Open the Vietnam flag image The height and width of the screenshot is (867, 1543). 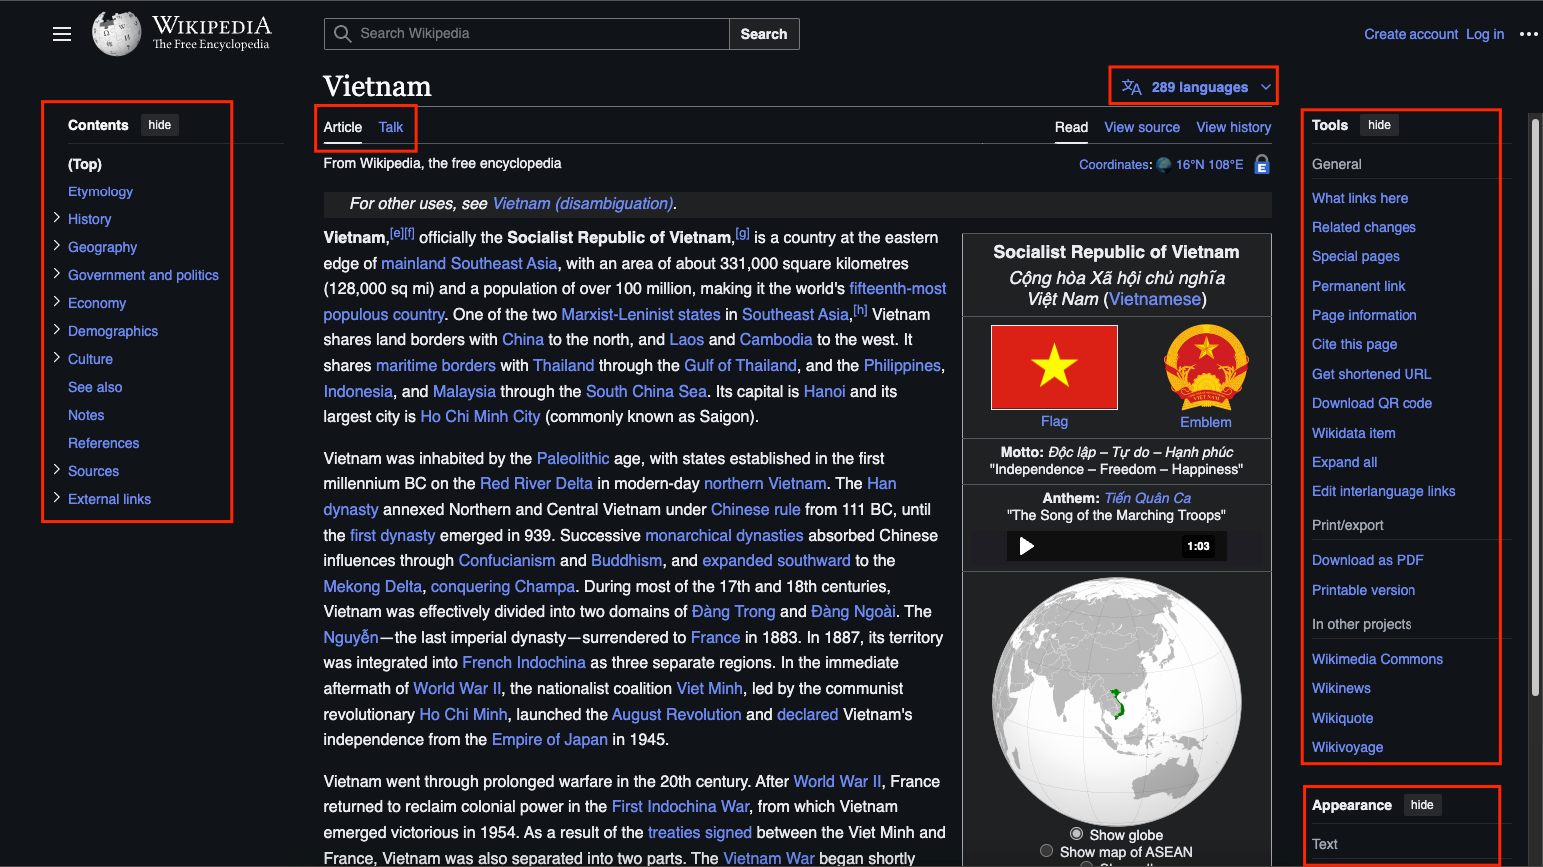tap(1054, 367)
